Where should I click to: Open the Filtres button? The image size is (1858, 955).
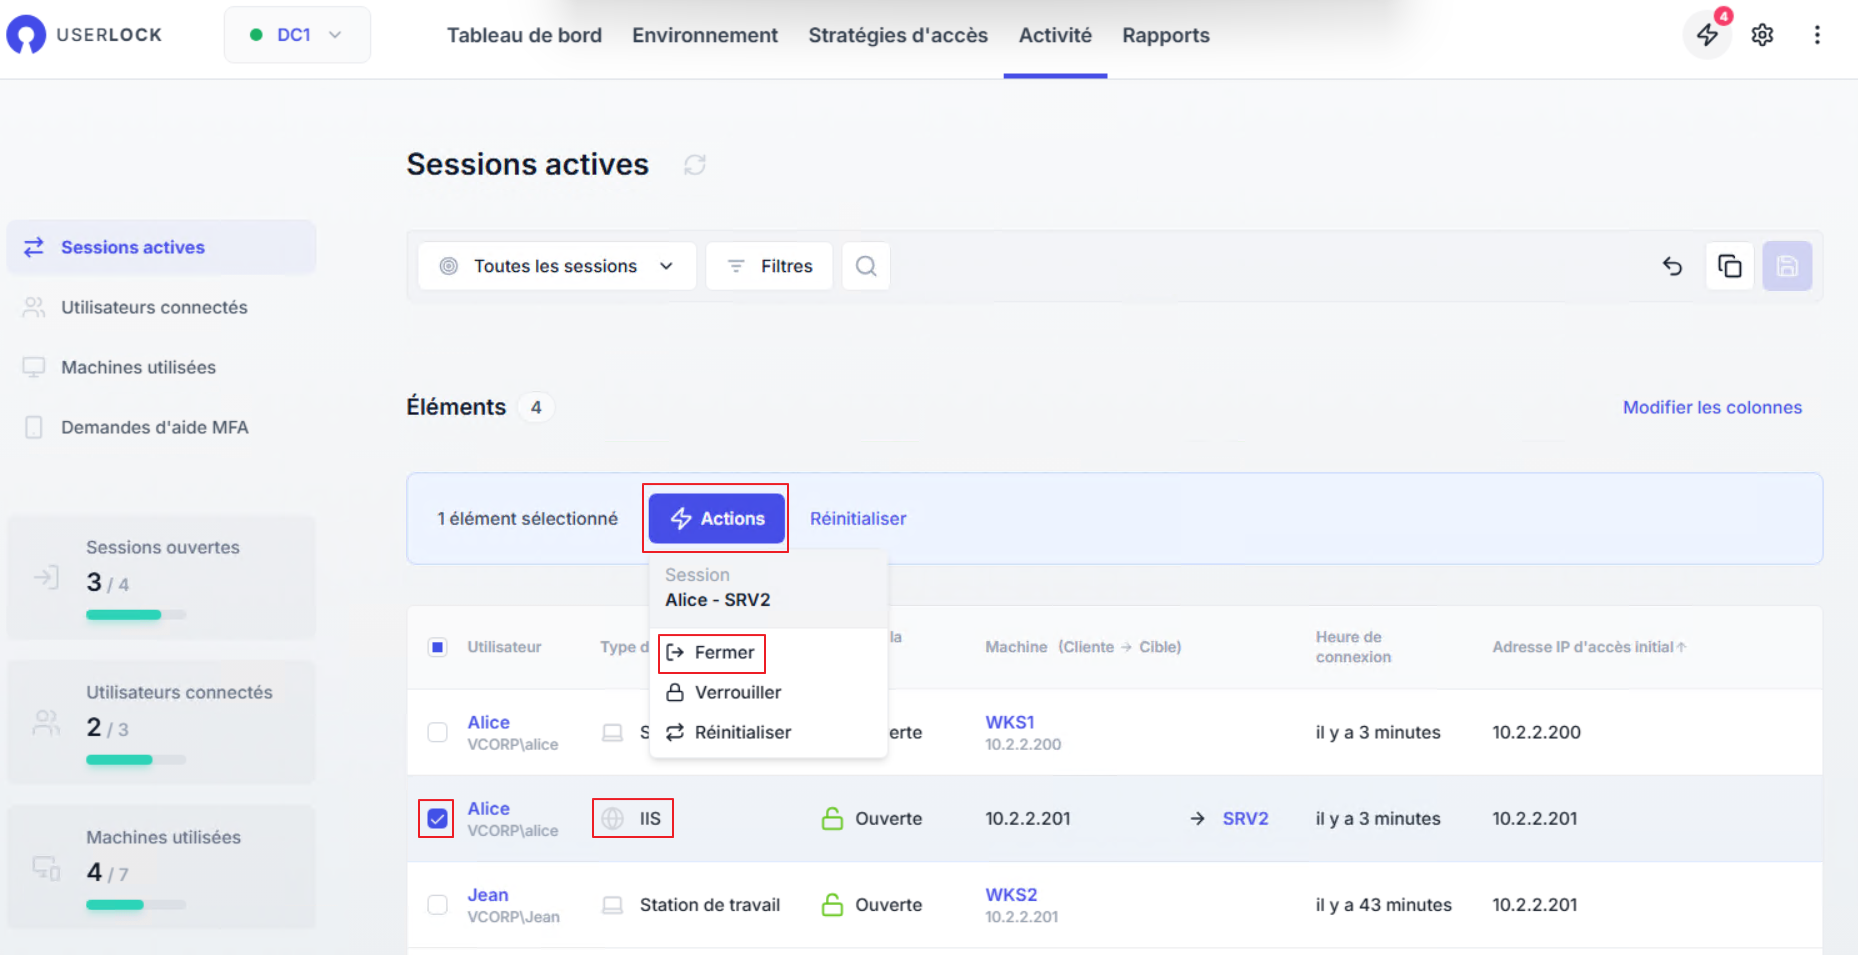coord(769,266)
